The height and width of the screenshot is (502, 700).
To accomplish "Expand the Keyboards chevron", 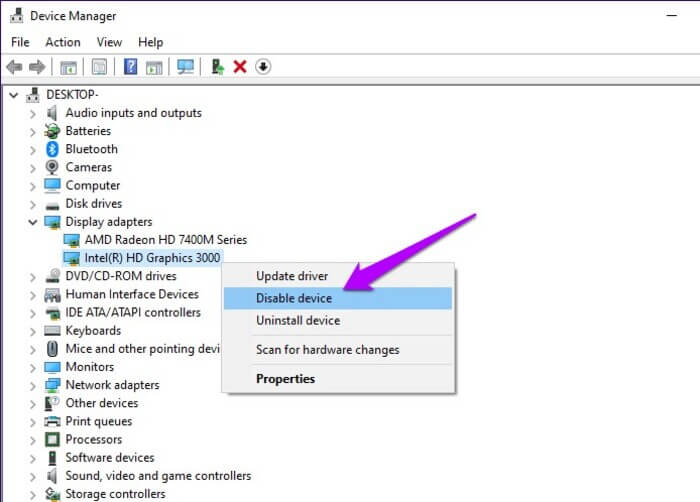I will click(33, 332).
